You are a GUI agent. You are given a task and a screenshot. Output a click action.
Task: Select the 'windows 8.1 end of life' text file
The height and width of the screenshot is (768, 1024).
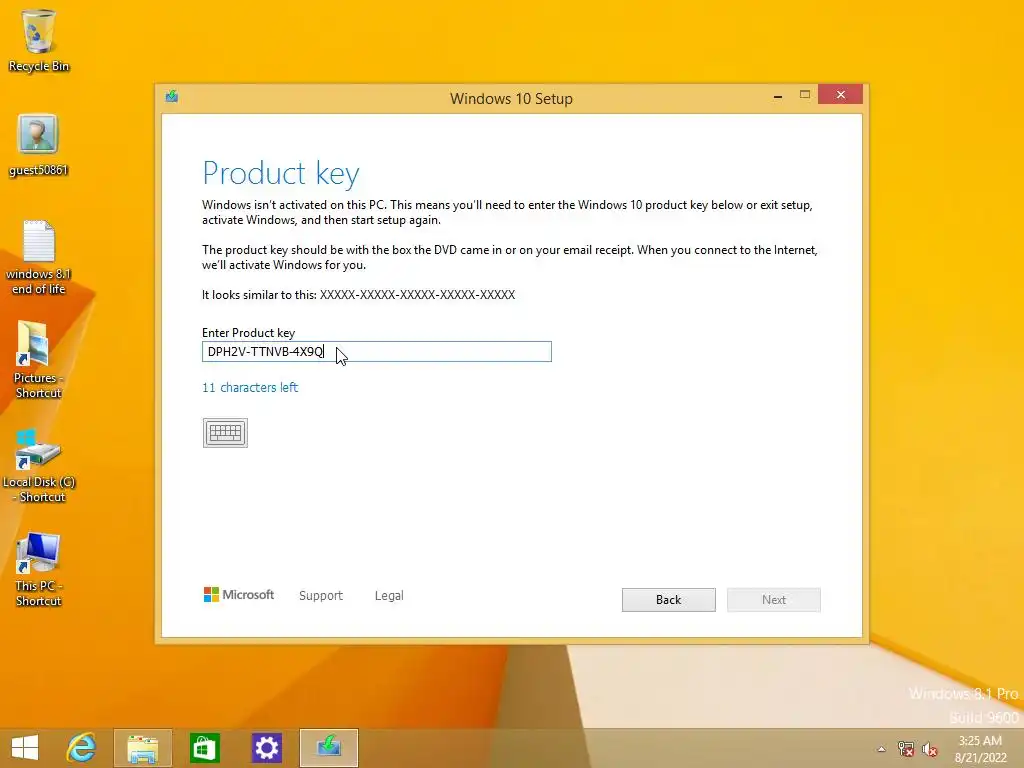pyautogui.click(x=39, y=257)
